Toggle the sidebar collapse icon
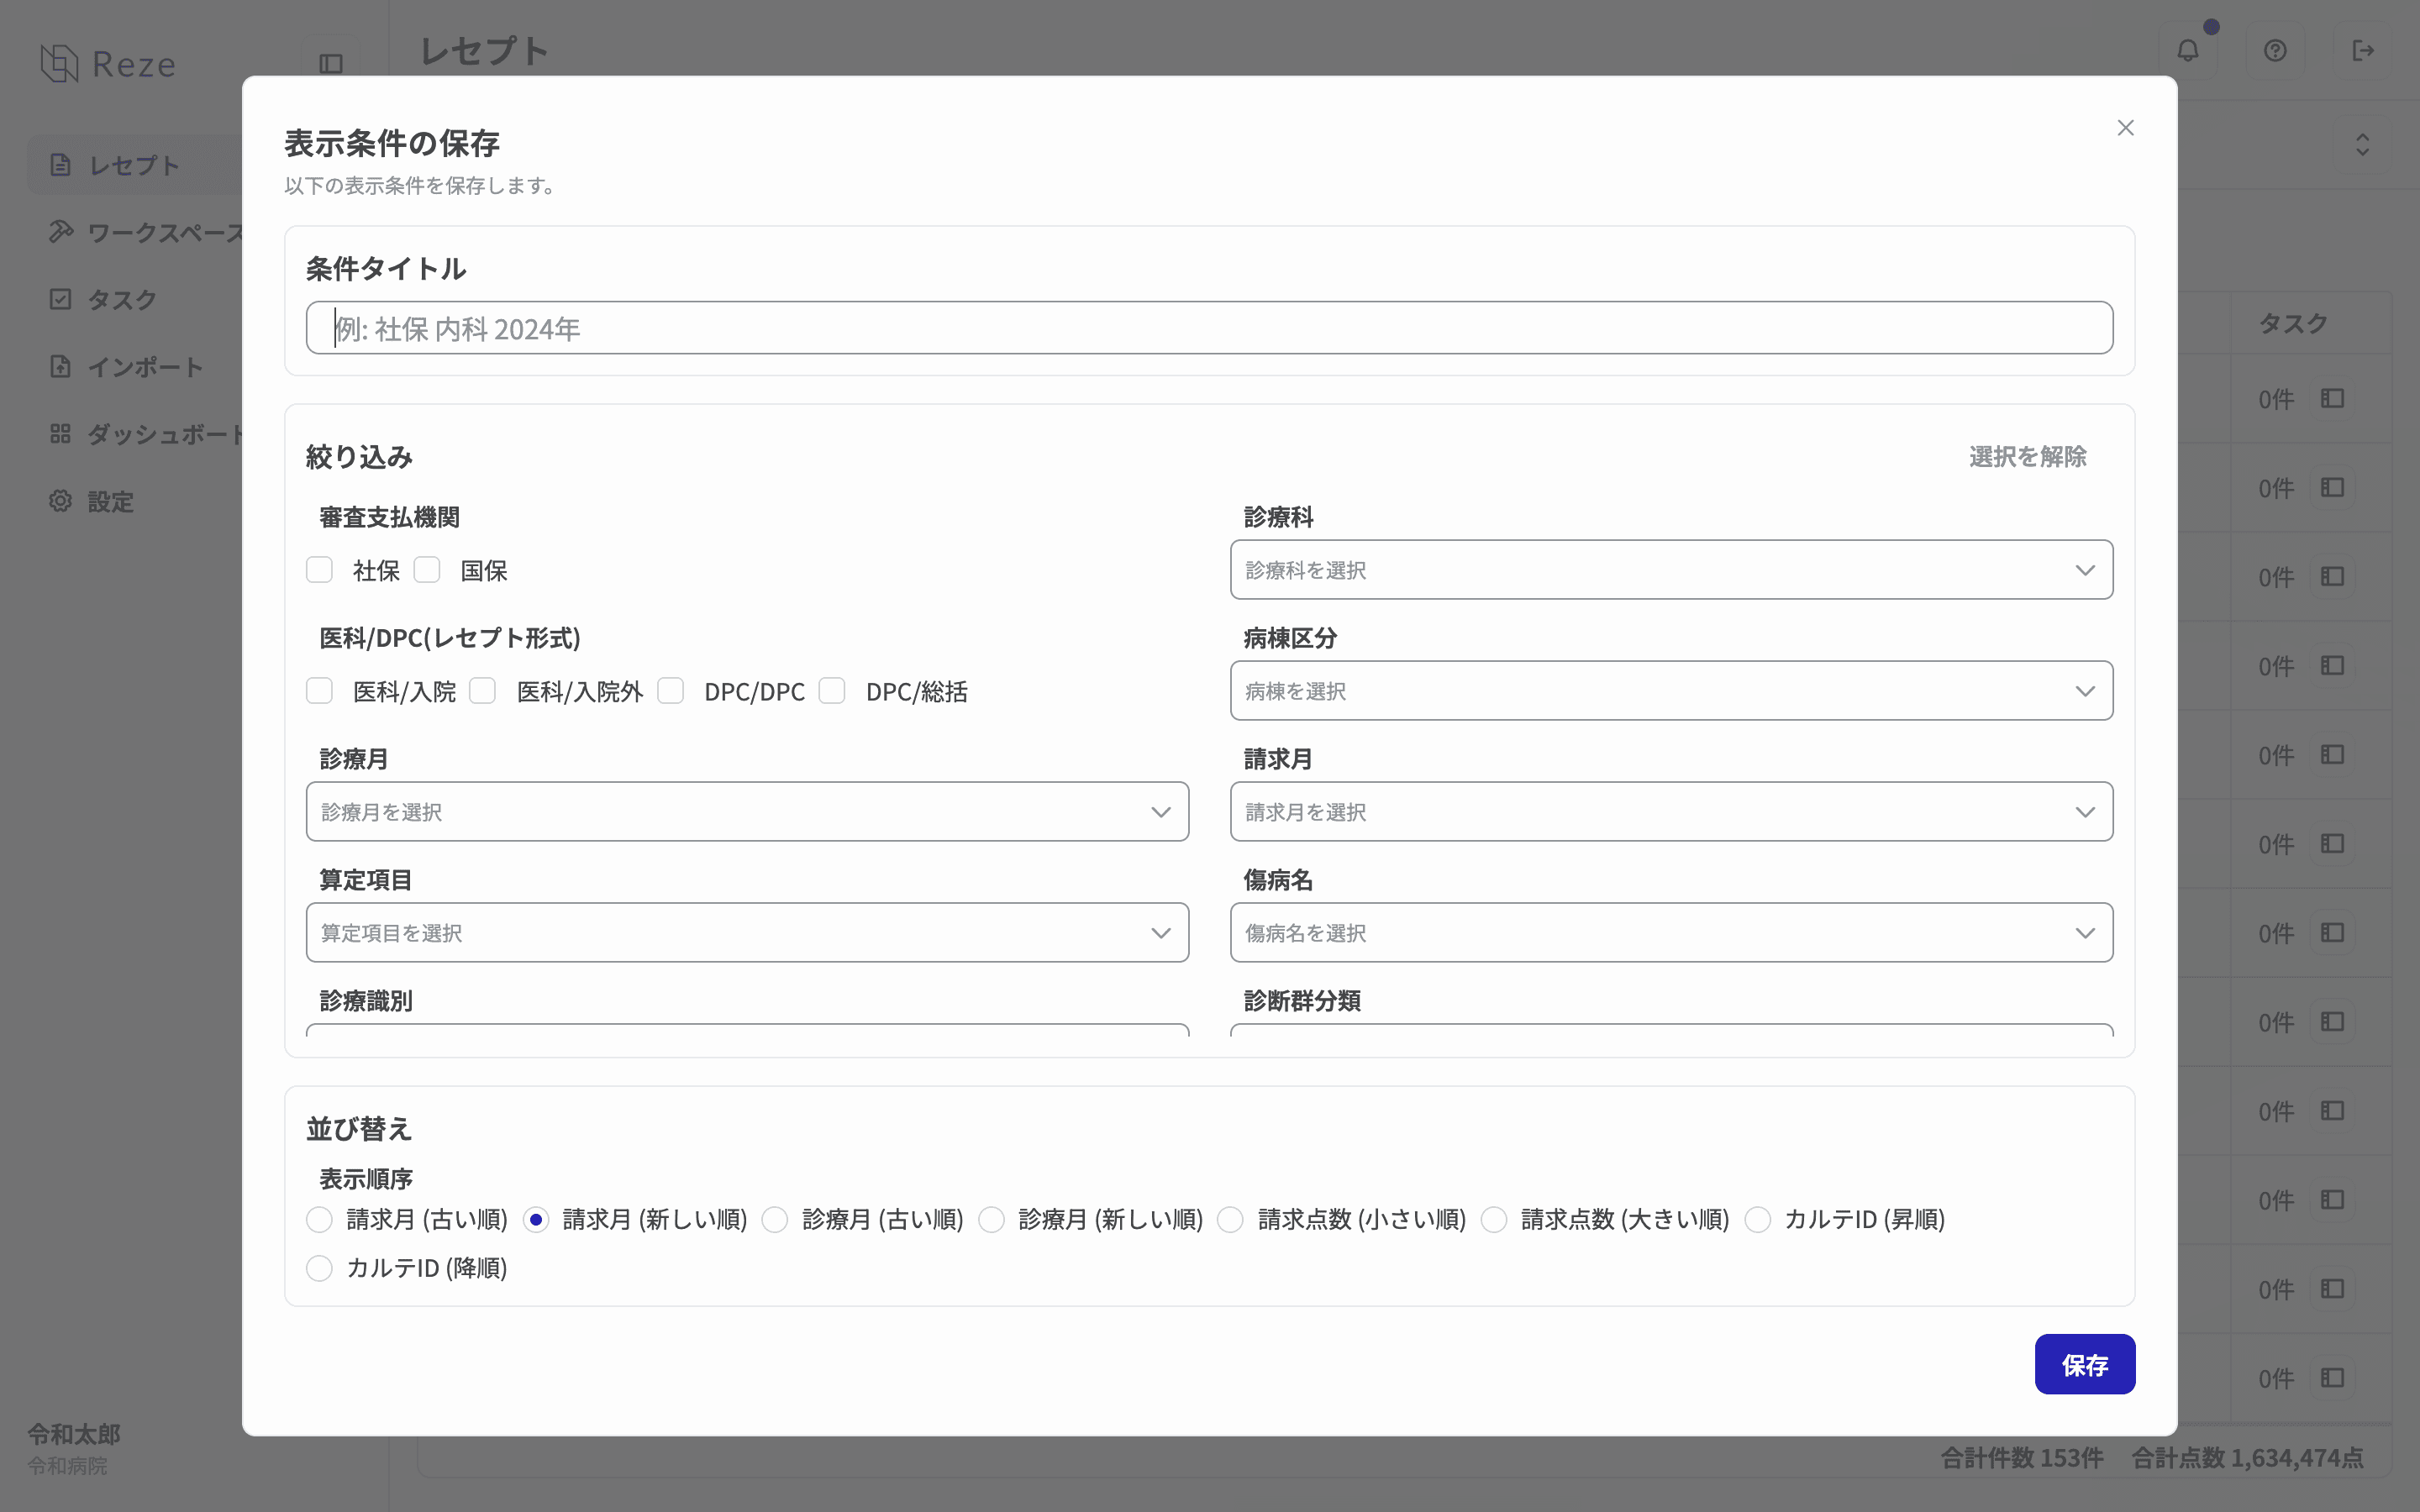This screenshot has height=1512, width=2420. 331,64
